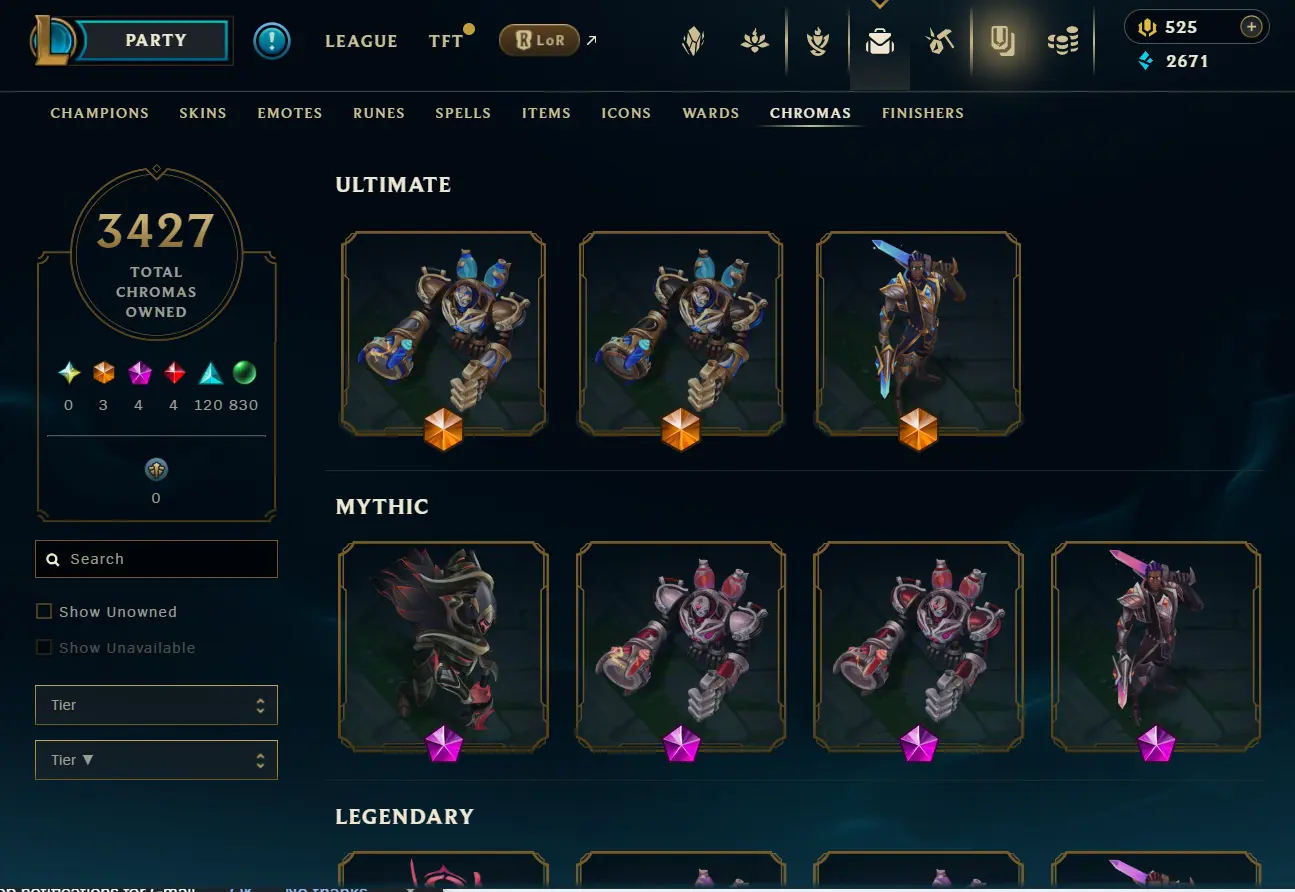Viewport: 1295px width, 892px height.
Task: Switch to the Skins tab
Action: pos(203,113)
